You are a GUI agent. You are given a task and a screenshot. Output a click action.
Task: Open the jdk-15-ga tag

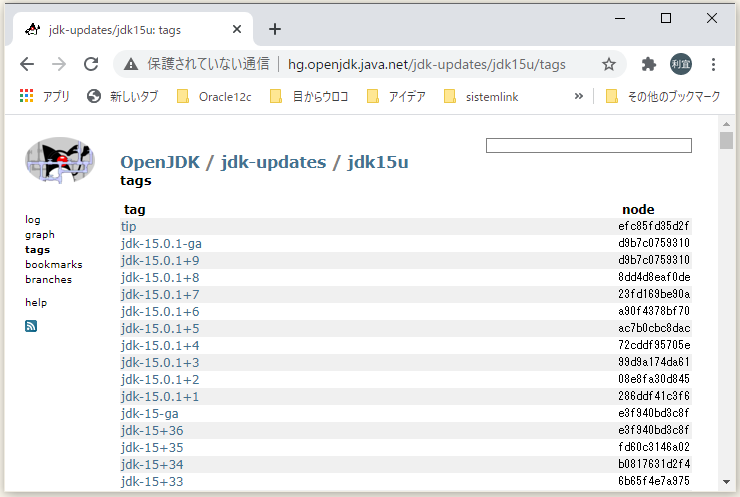click(x=150, y=413)
